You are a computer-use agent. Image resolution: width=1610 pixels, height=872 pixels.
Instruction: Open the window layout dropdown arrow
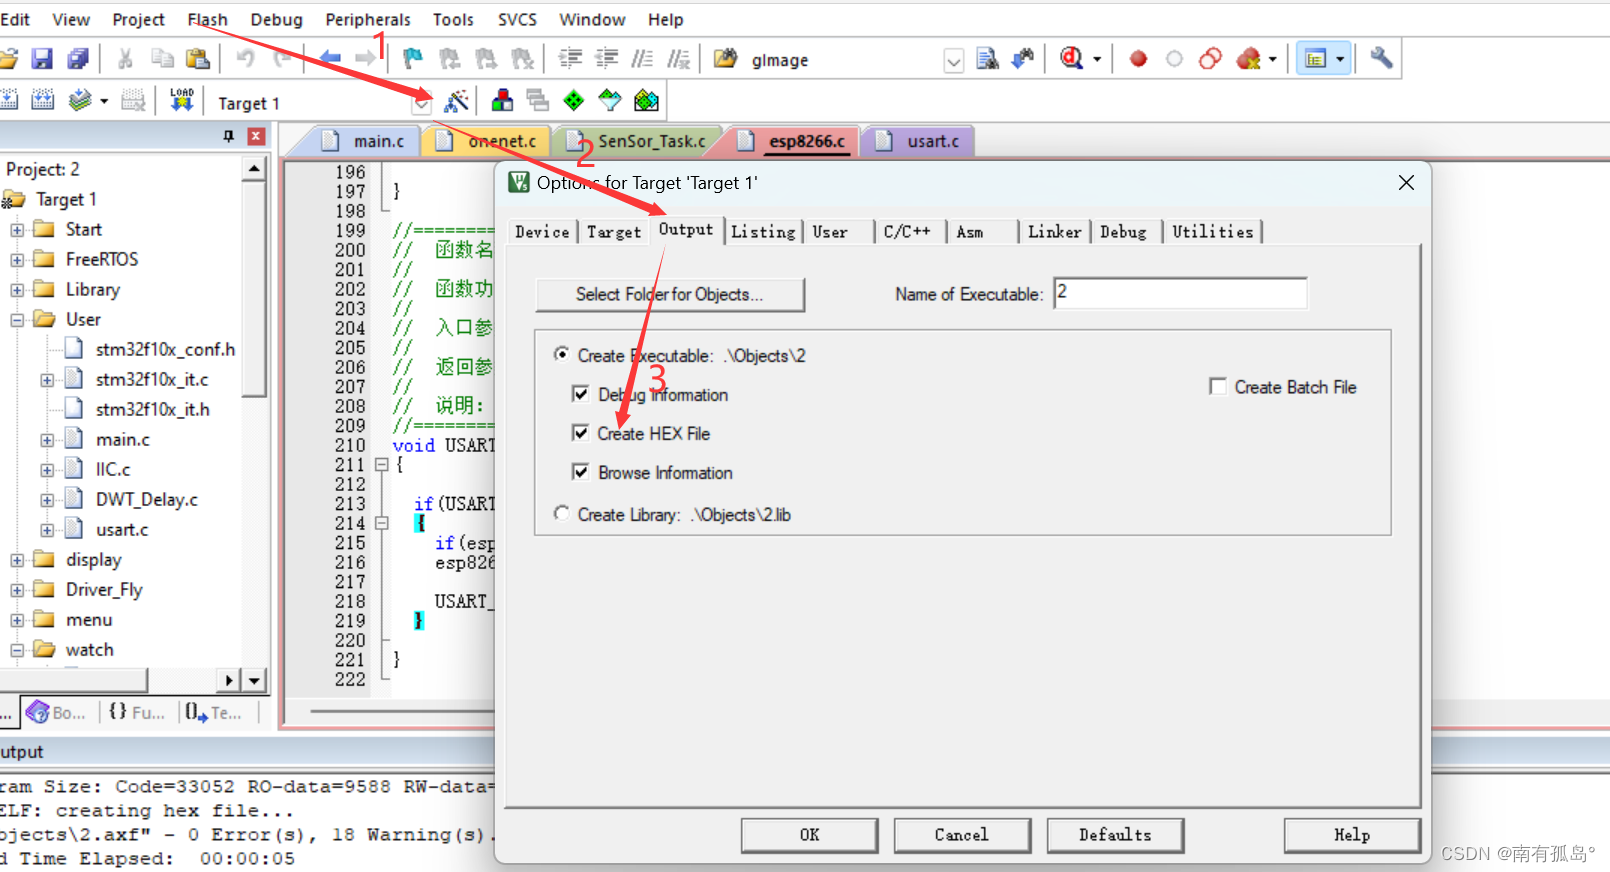1340,59
